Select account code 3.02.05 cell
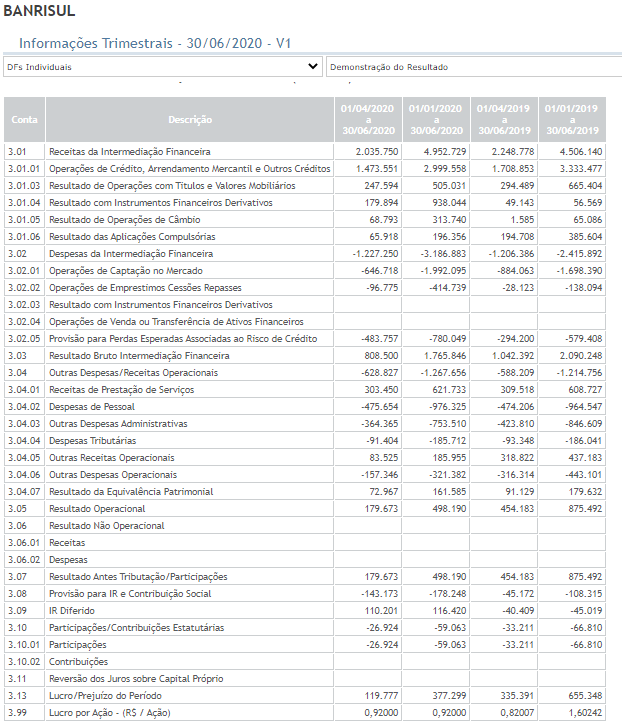 coord(25,339)
